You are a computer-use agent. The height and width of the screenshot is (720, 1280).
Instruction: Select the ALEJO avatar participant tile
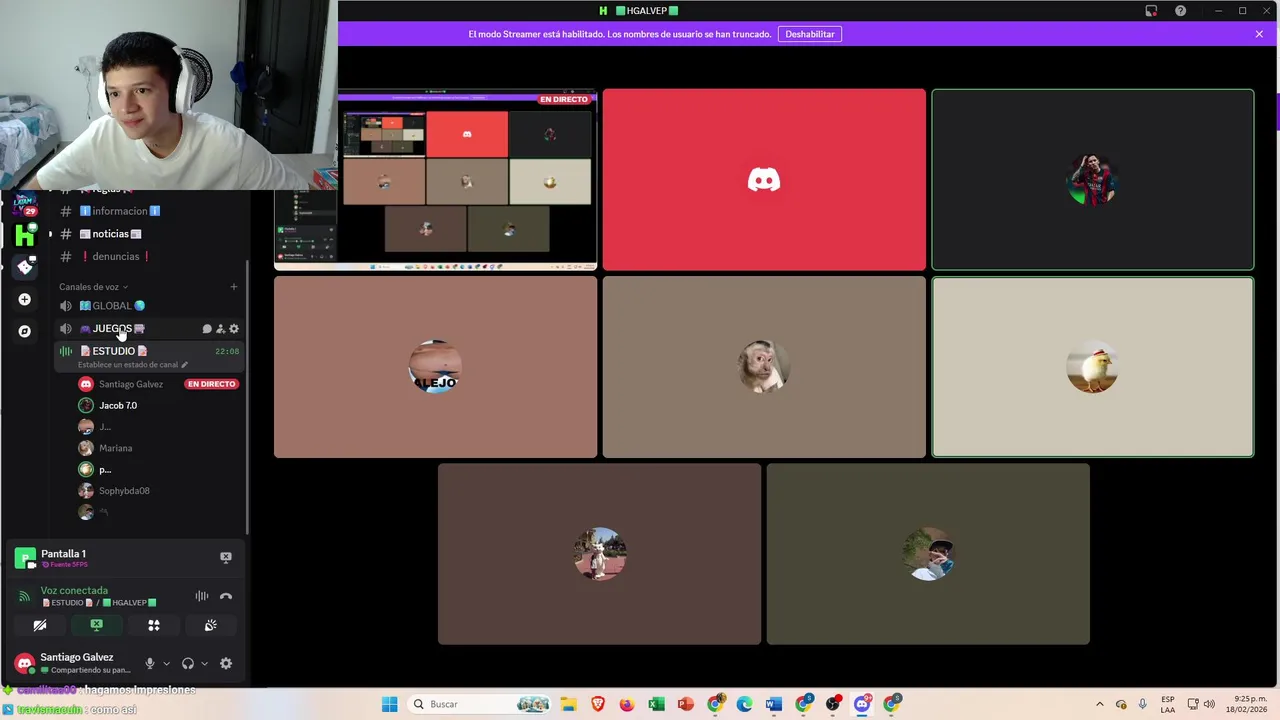click(436, 367)
